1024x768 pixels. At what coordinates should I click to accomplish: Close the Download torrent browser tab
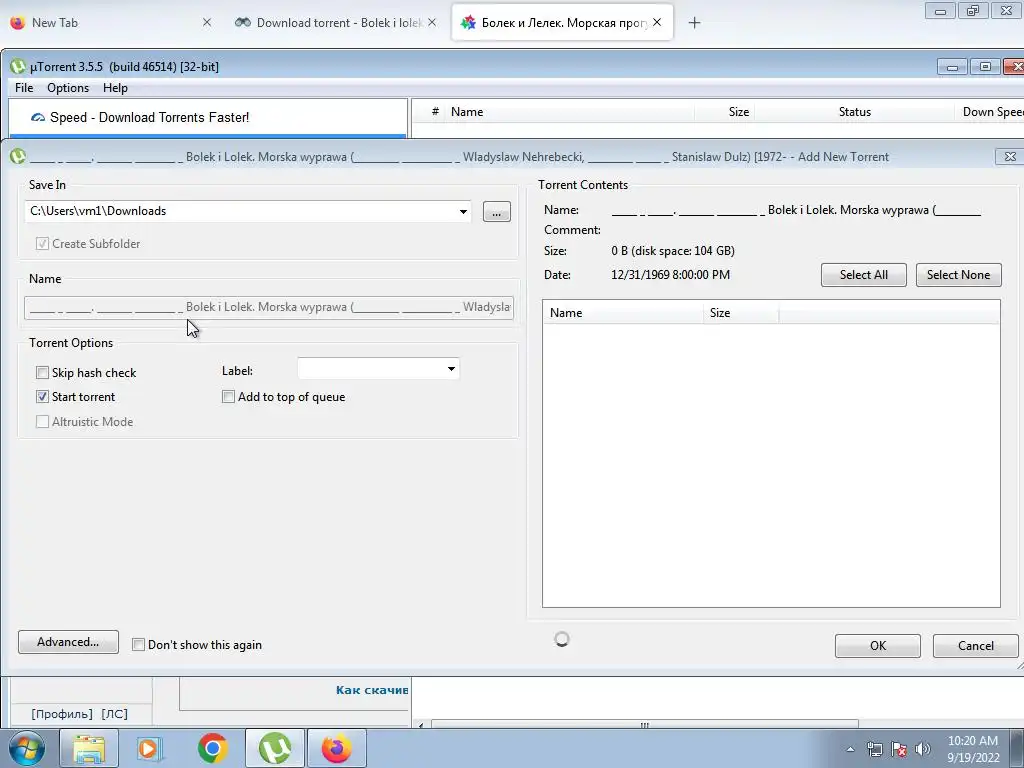pos(432,22)
